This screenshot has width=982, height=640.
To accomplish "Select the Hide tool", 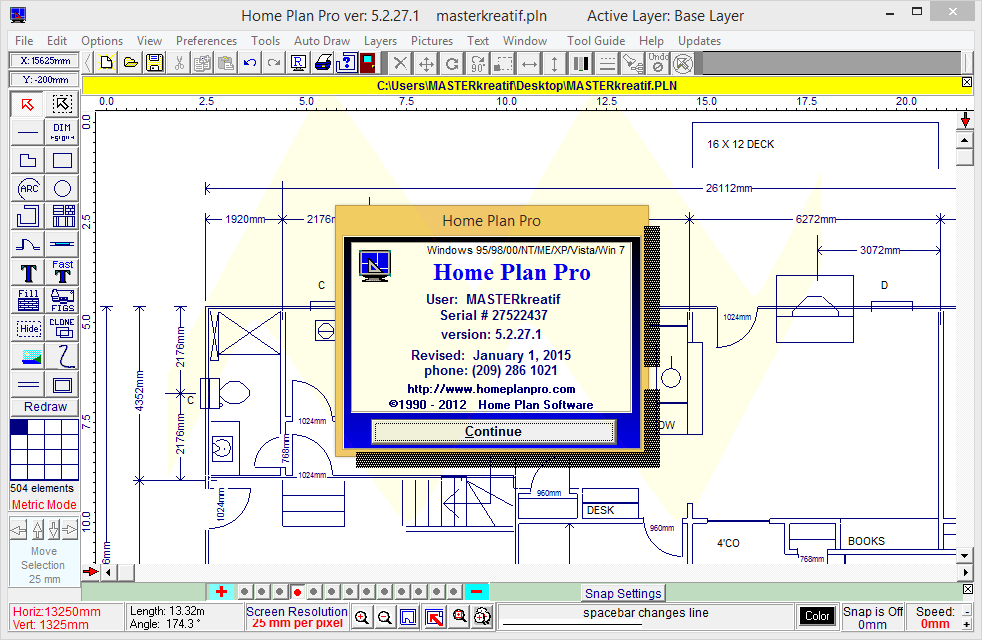I will [x=28, y=329].
